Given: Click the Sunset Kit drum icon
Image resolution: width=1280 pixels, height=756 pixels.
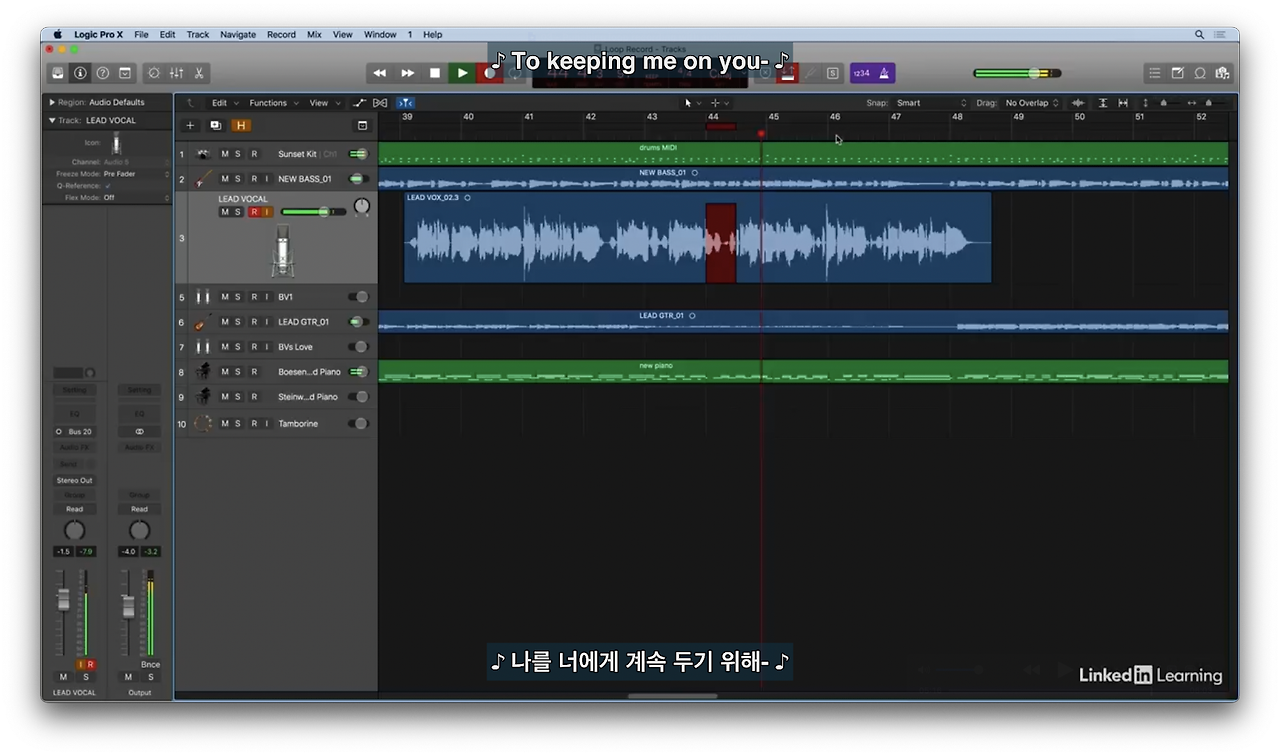Looking at the screenshot, I should (203, 154).
